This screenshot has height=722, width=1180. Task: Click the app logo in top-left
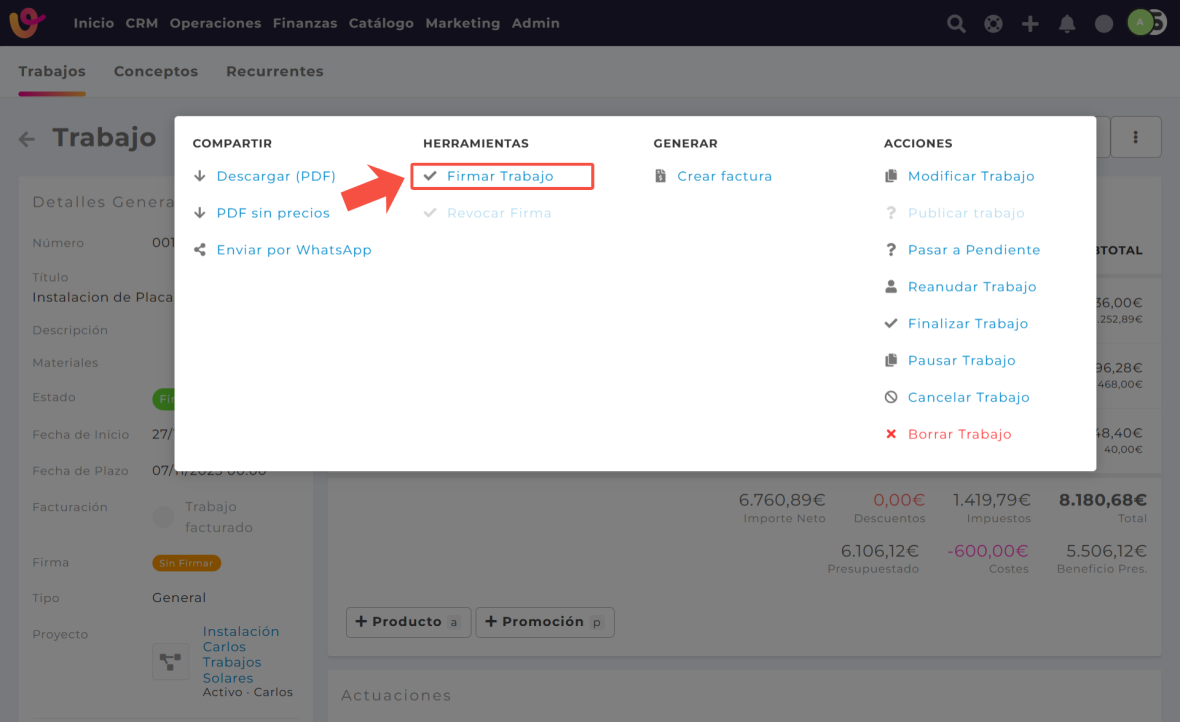coord(27,22)
